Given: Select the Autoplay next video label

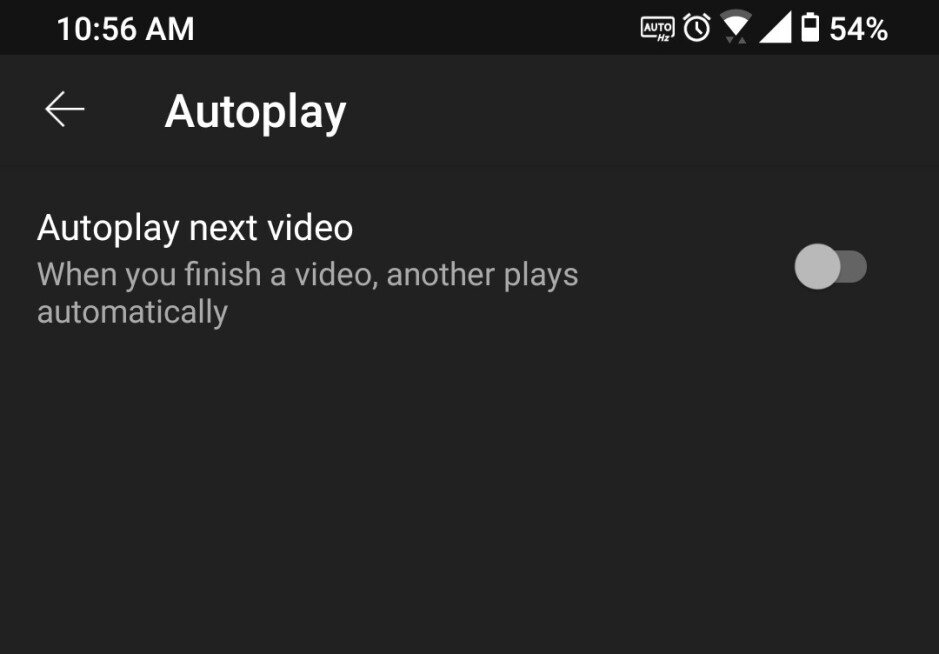Looking at the screenshot, I should [195, 229].
